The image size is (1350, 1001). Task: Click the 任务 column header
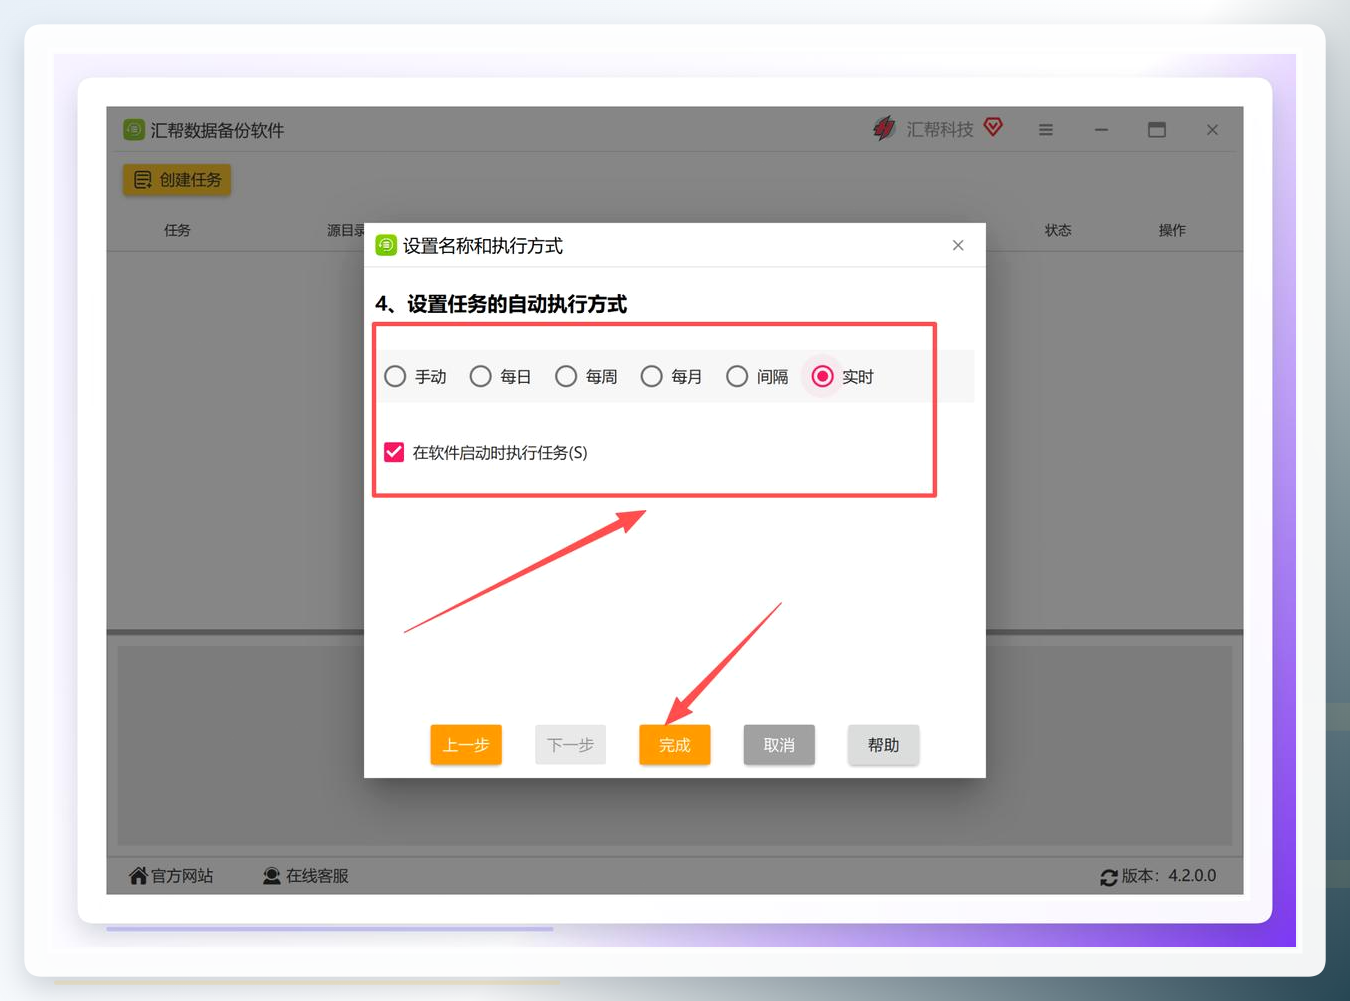coord(177,230)
